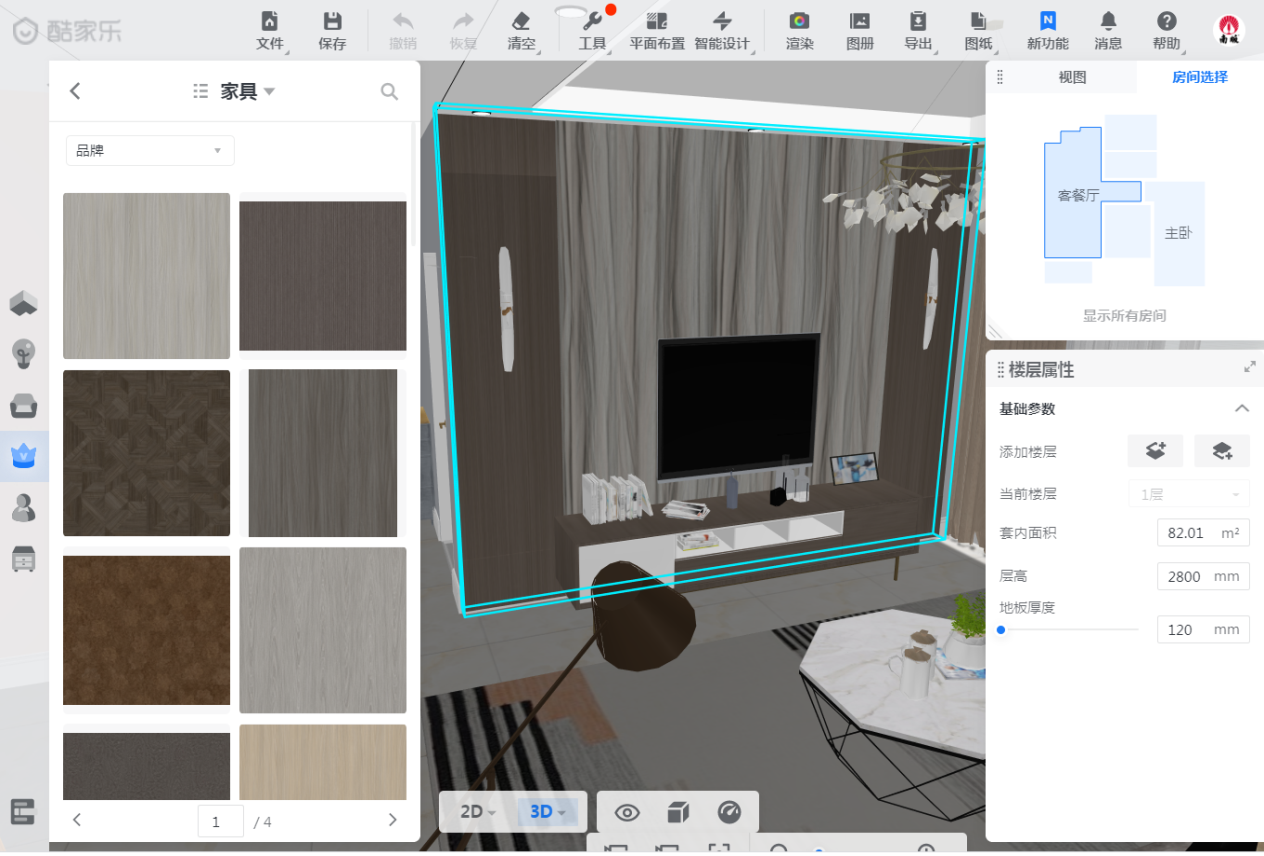Collapse the 基础参数 section
Viewport: 1264px width, 856px height.
pos(1242,409)
